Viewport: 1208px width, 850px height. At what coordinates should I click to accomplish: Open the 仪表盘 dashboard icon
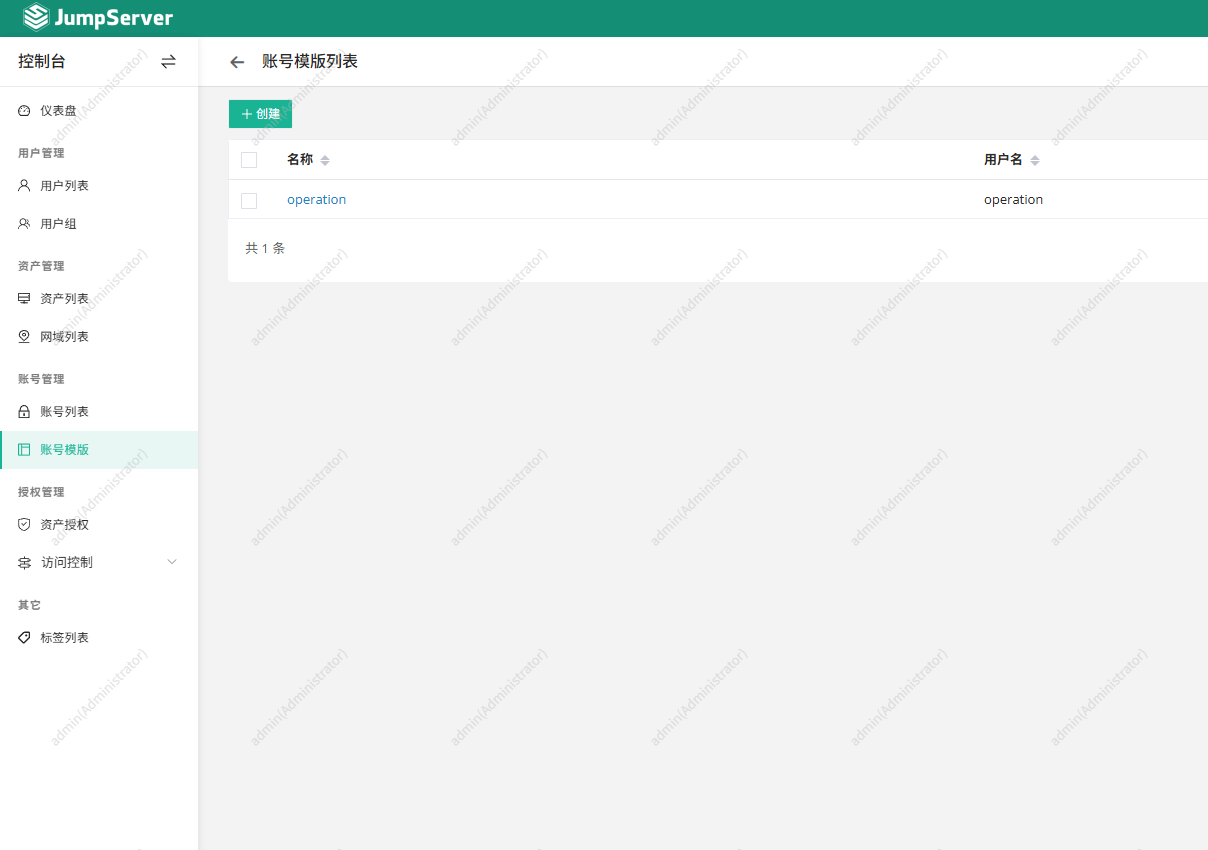pyautogui.click(x=23, y=111)
